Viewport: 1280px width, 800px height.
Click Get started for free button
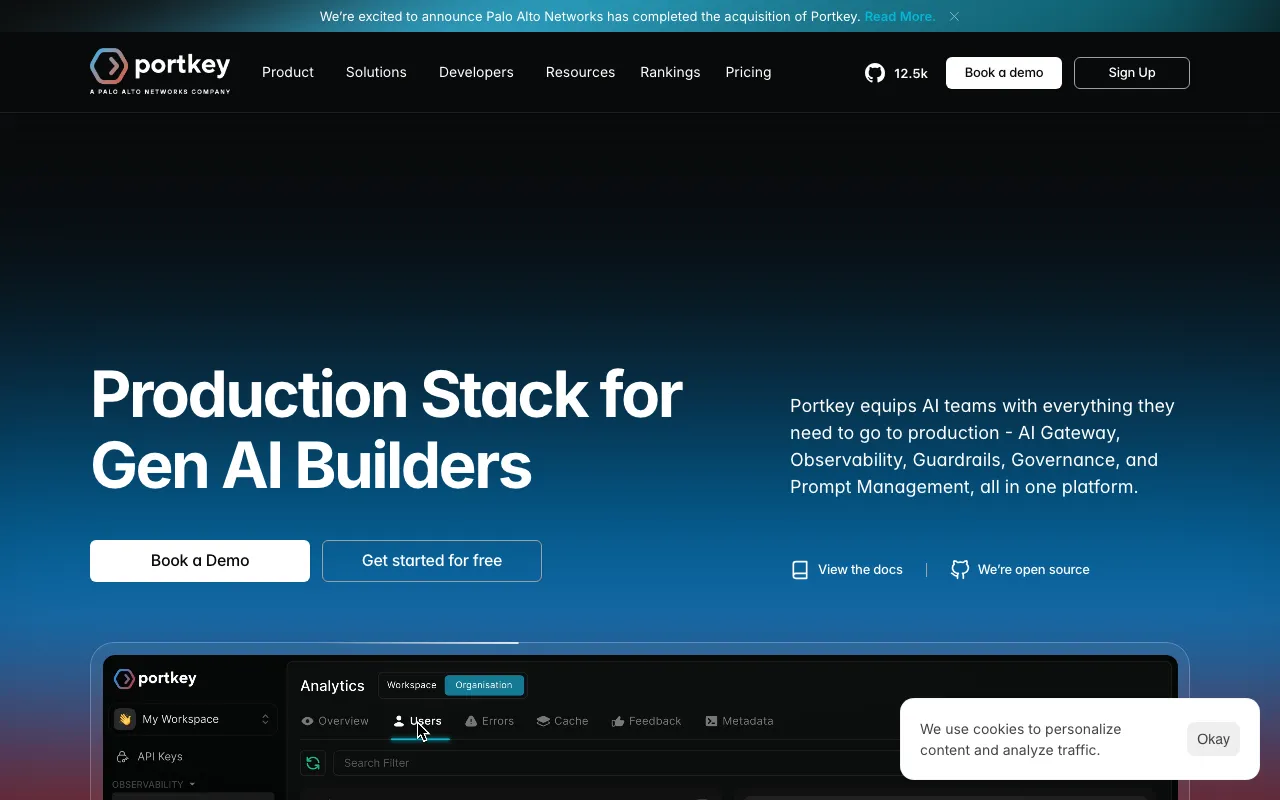coord(432,561)
